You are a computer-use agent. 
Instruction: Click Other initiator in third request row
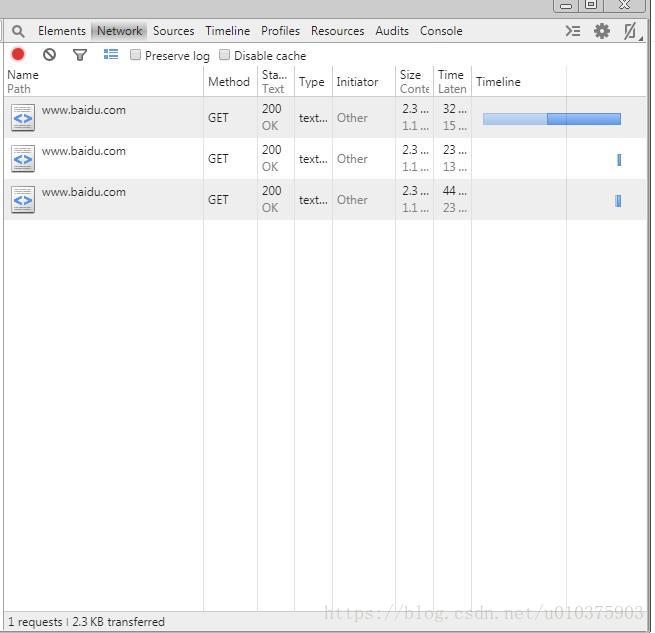[352, 200]
